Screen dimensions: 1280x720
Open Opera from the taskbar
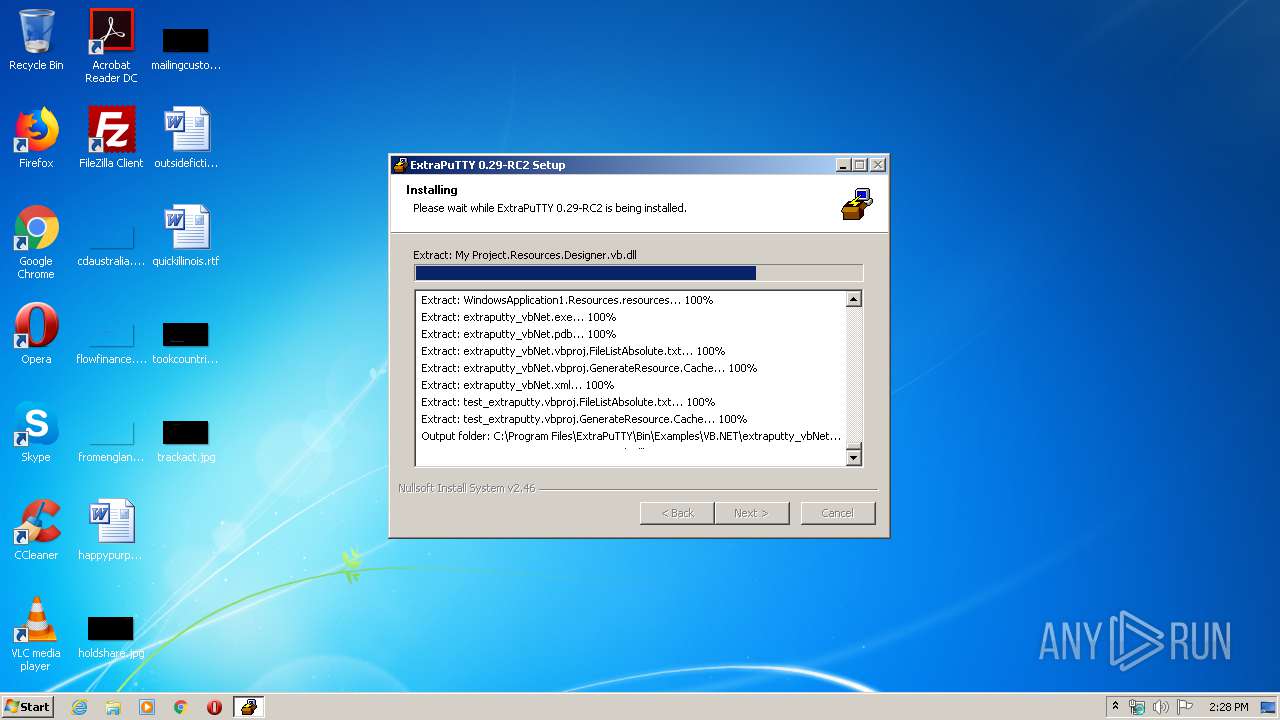point(214,707)
